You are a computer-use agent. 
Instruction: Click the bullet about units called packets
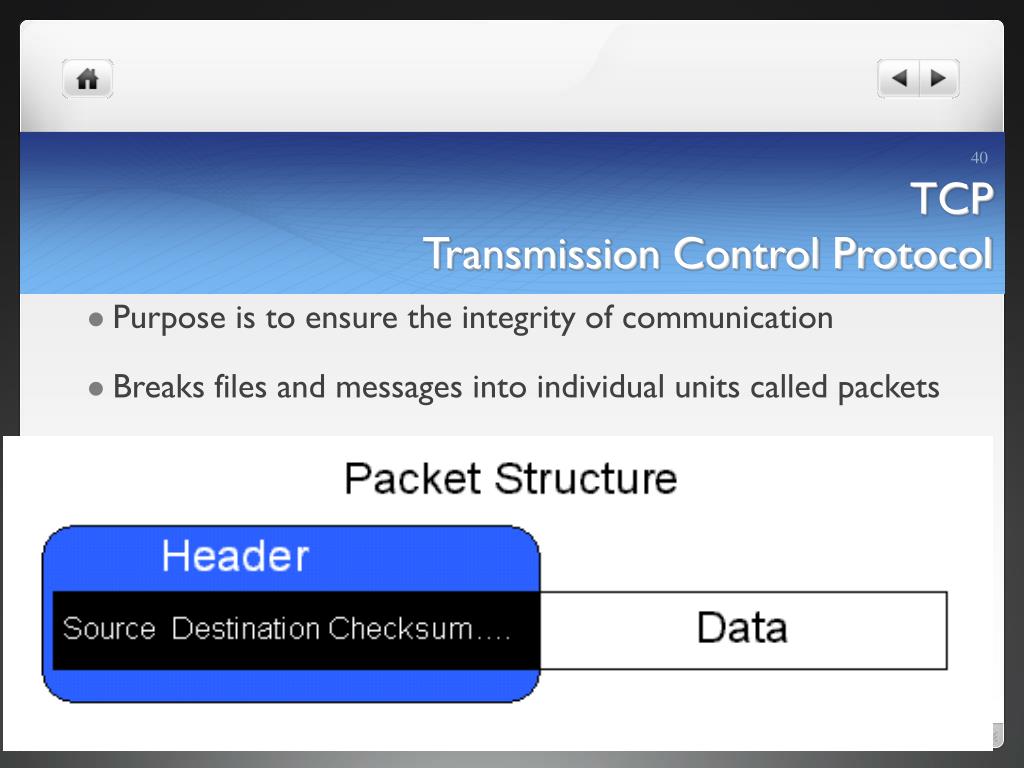[x=526, y=387]
